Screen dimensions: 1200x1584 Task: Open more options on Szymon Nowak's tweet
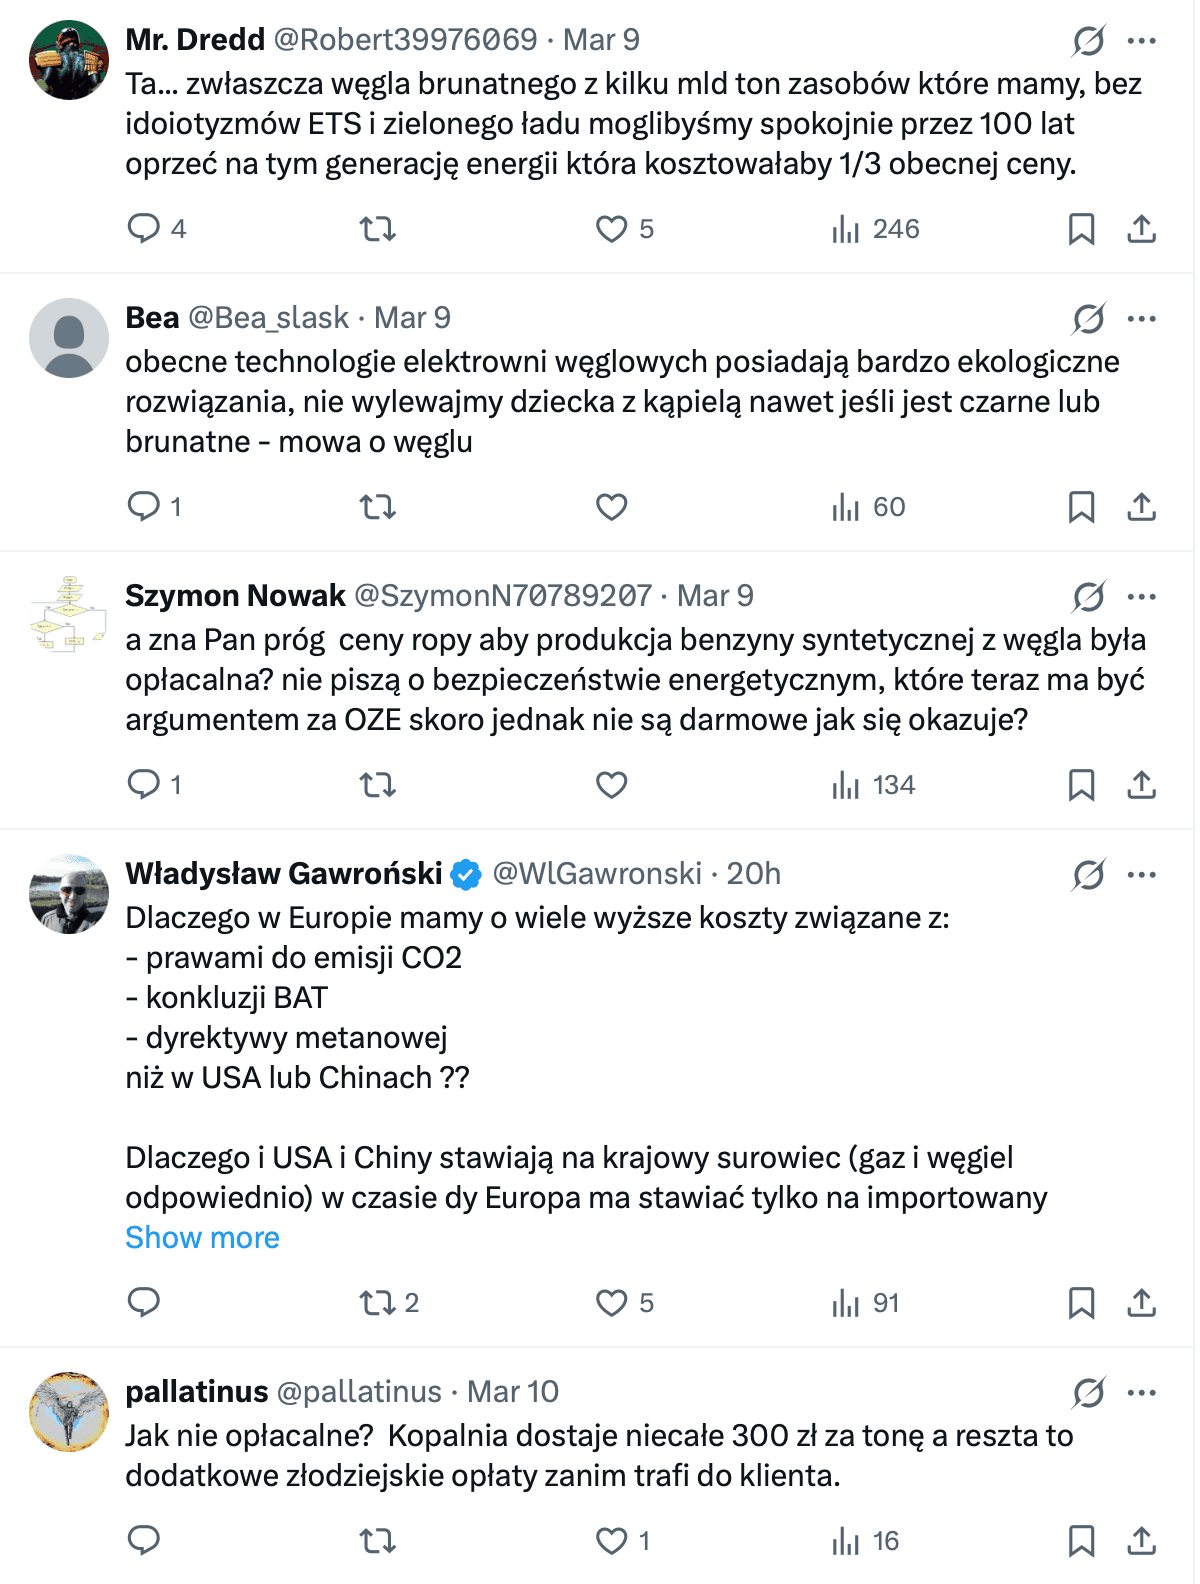[x=1141, y=597]
